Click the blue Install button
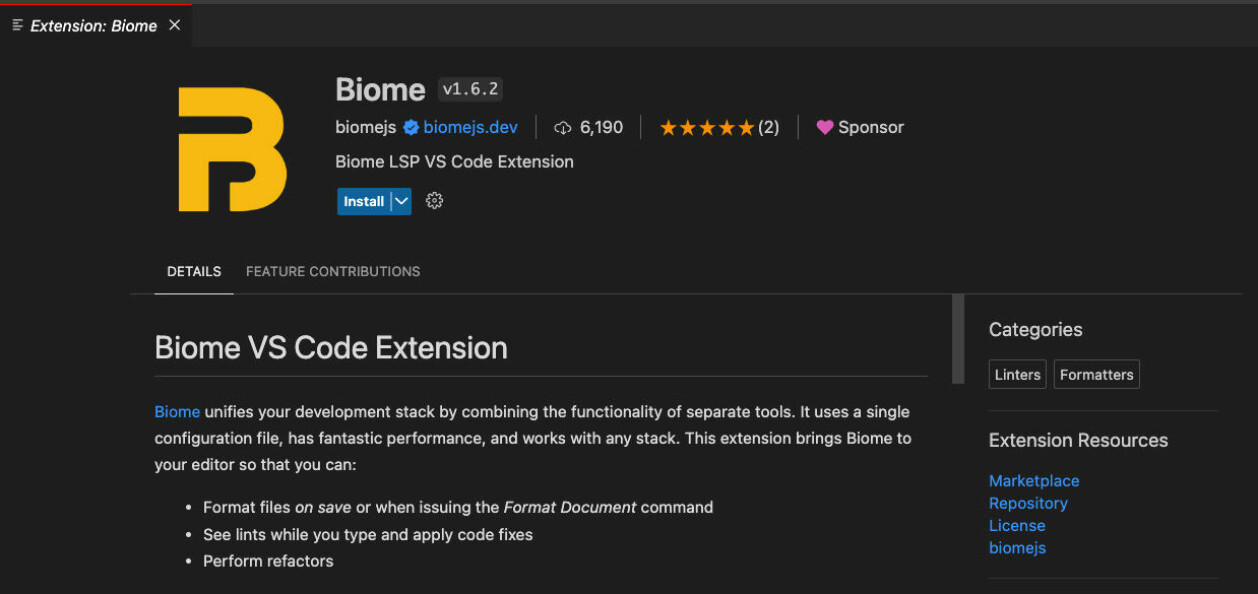 tap(364, 201)
